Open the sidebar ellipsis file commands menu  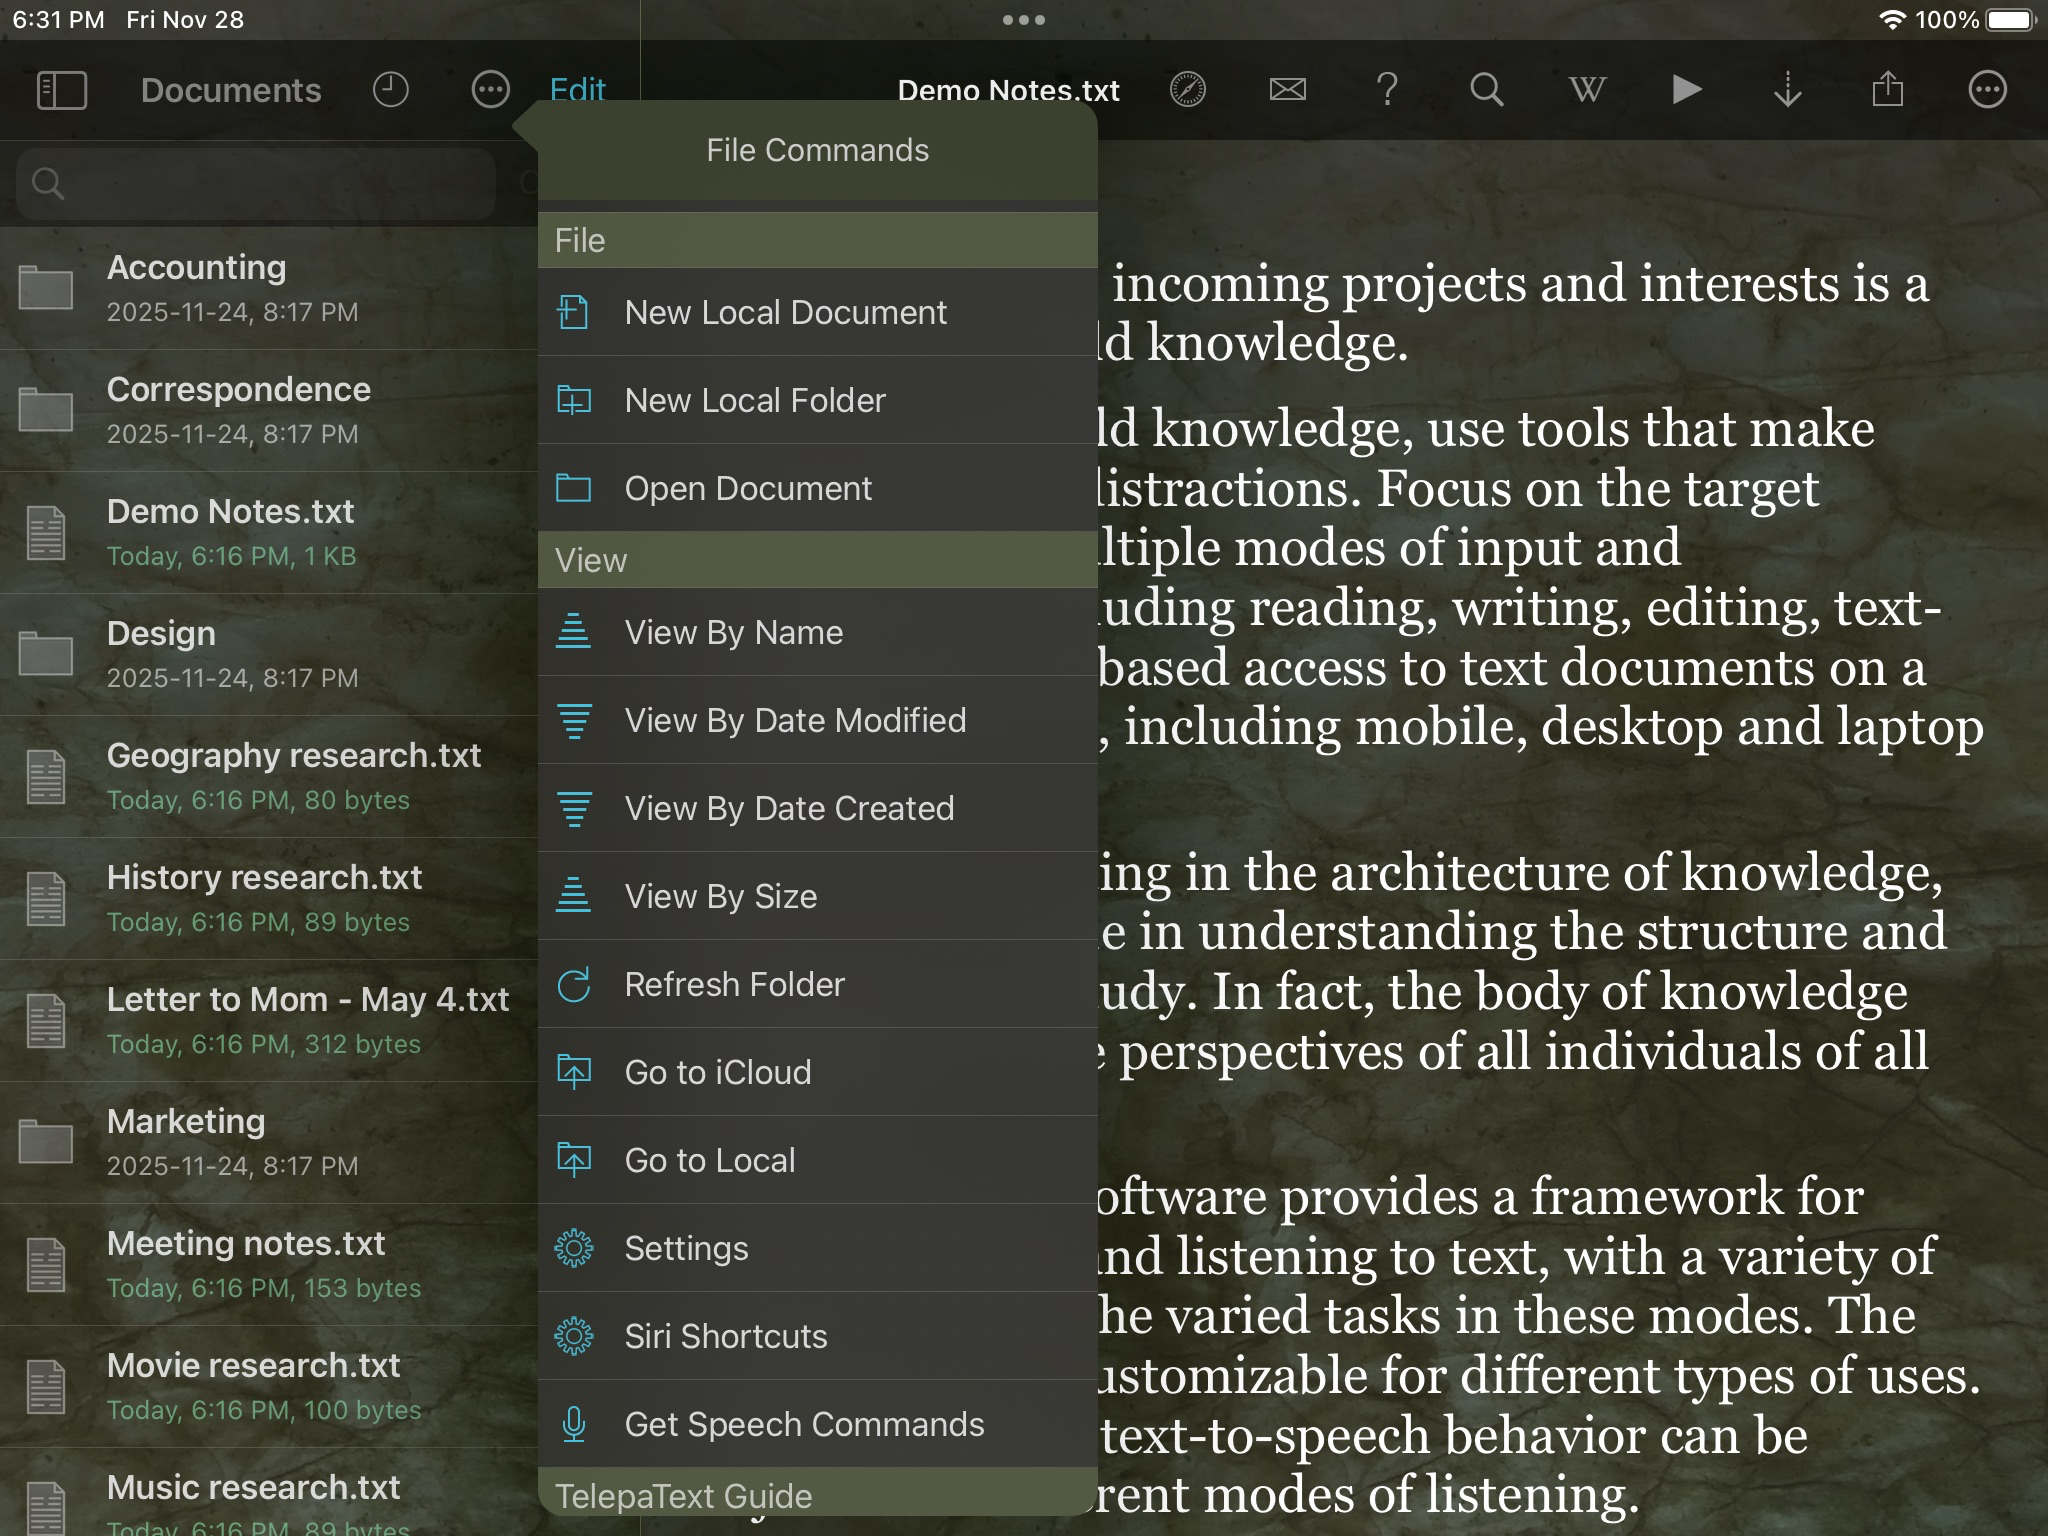(490, 90)
